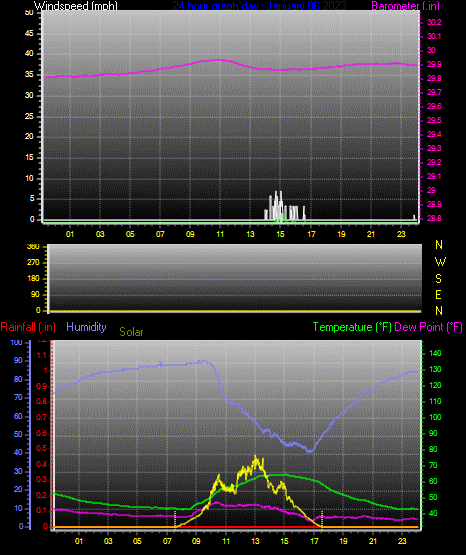Viewport: 466px width, 555px height.
Task: Select the 29.5 barometer axis value
Action: [x=434, y=120]
